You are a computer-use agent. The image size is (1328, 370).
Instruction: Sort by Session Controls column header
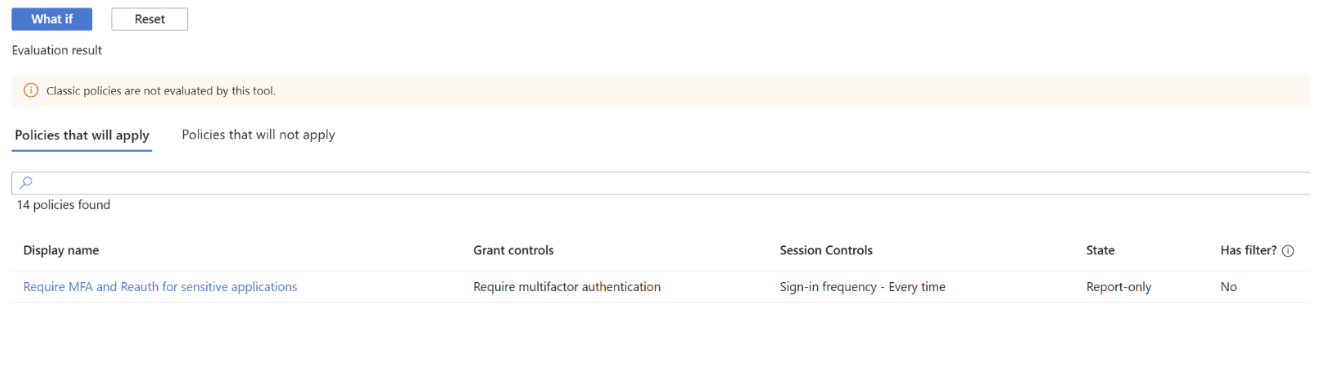[826, 251]
